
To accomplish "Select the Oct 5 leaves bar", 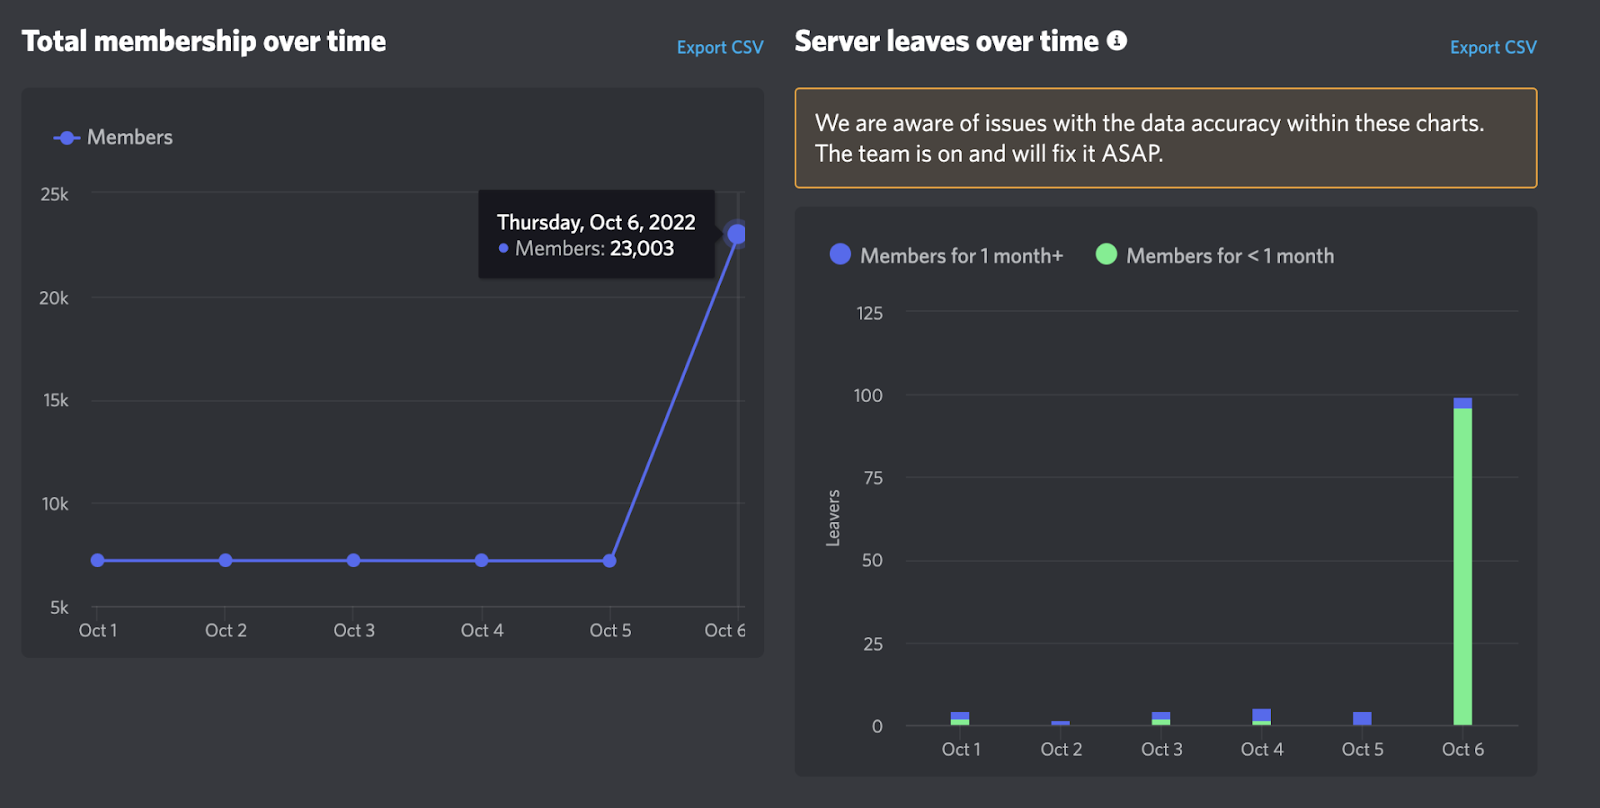I will (x=1362, y=718).
